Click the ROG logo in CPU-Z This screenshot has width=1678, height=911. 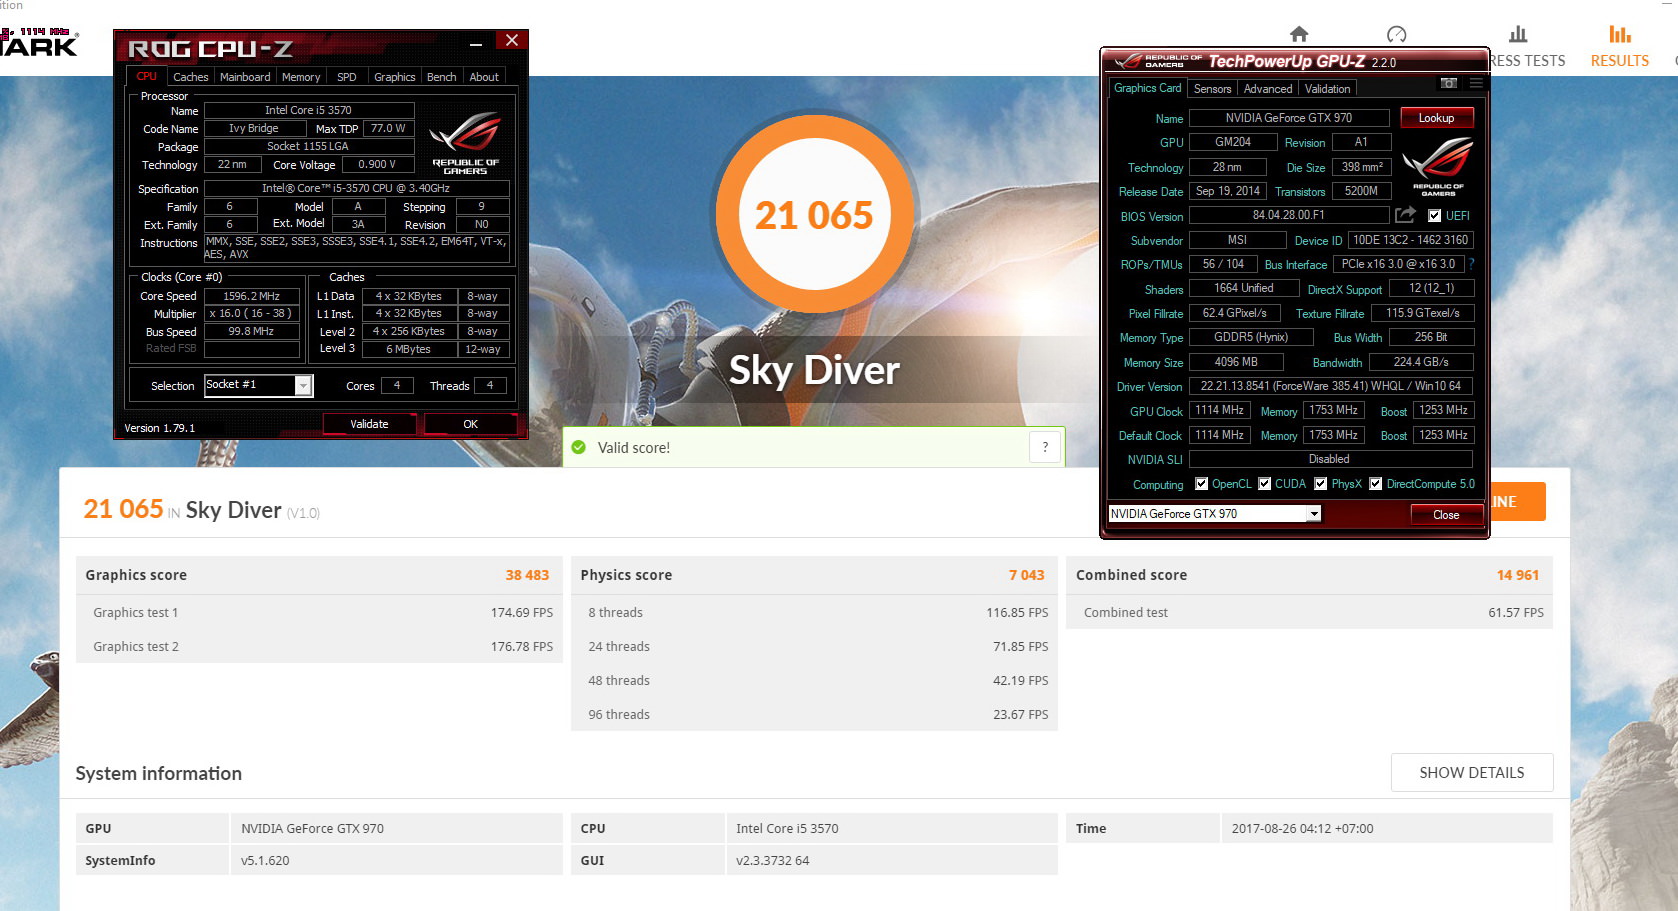click(x=465, y=142)
